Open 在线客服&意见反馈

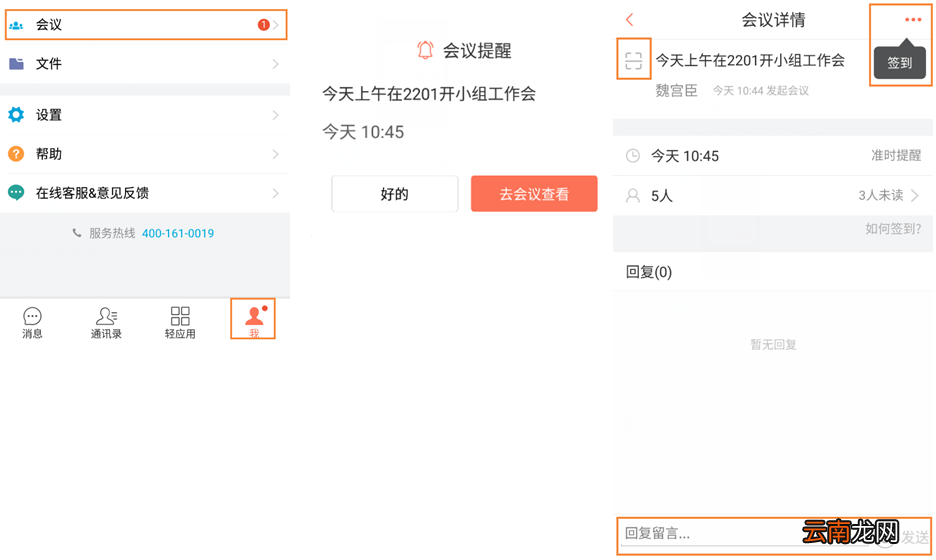(145, 193)
